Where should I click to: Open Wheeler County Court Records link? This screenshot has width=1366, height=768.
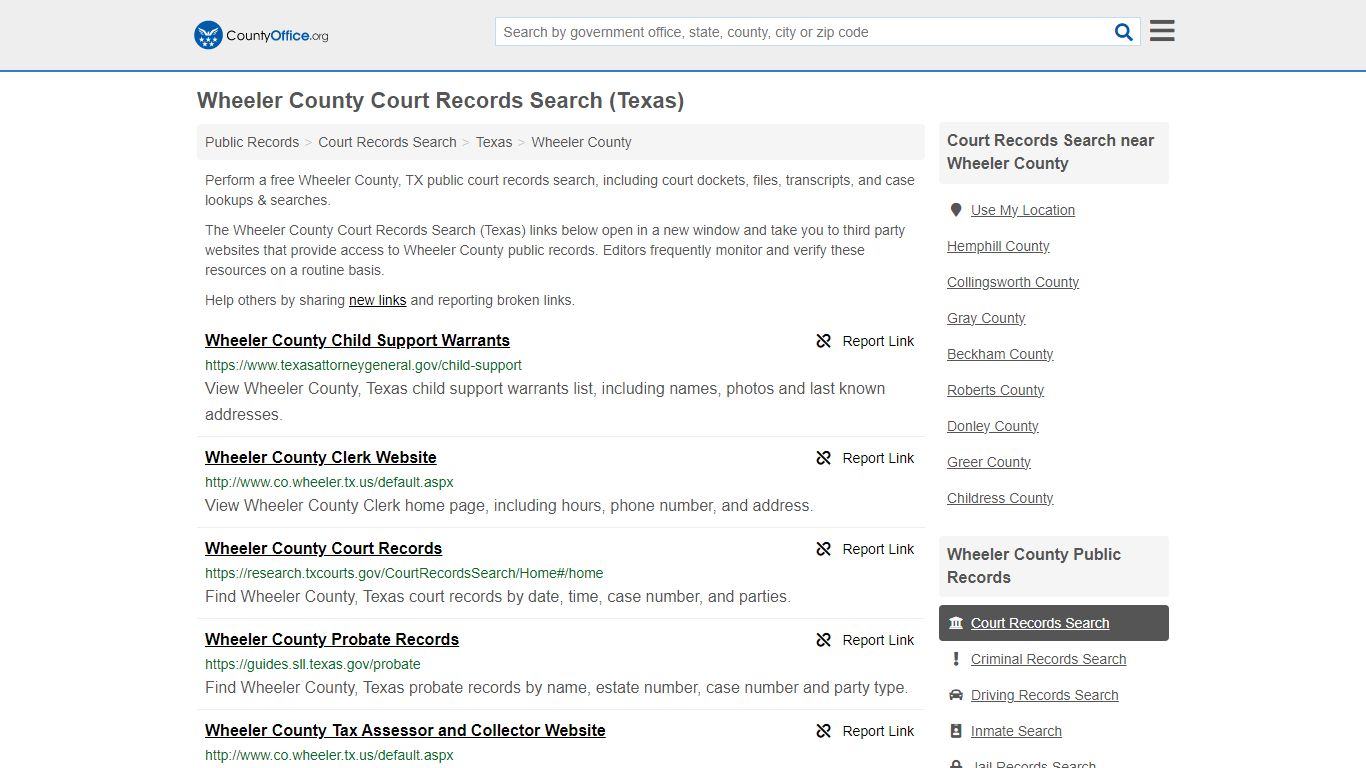pyautogui.click(x=323, y=548)
